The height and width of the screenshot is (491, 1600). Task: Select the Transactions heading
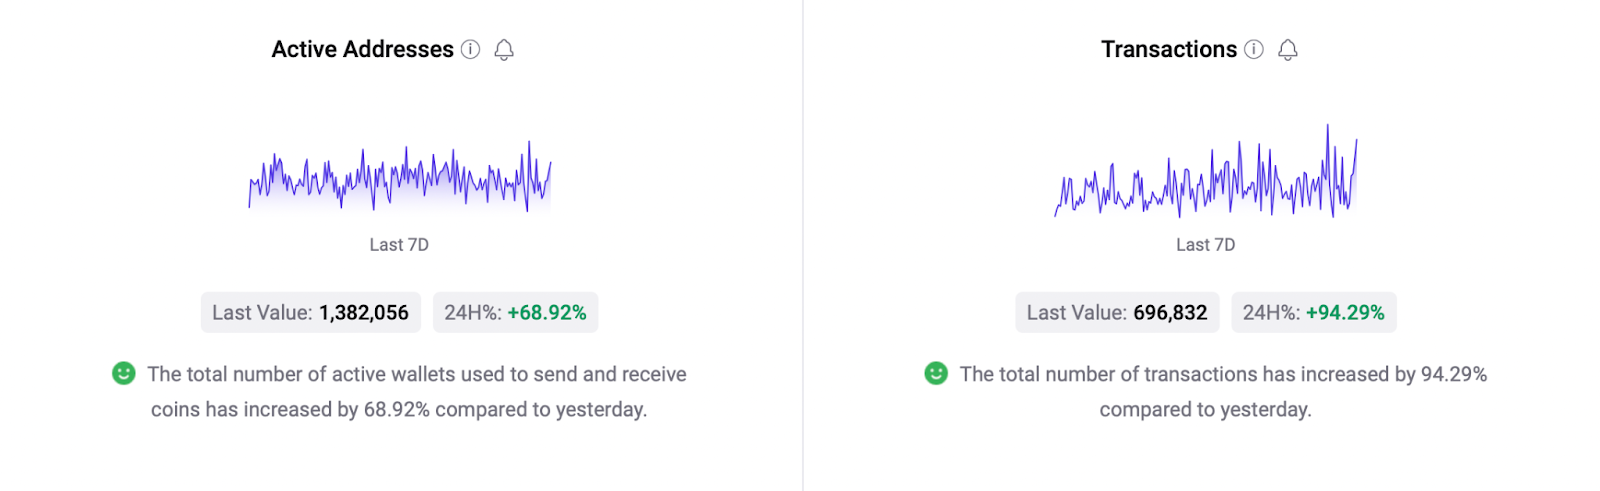(x=1168, y=49)
